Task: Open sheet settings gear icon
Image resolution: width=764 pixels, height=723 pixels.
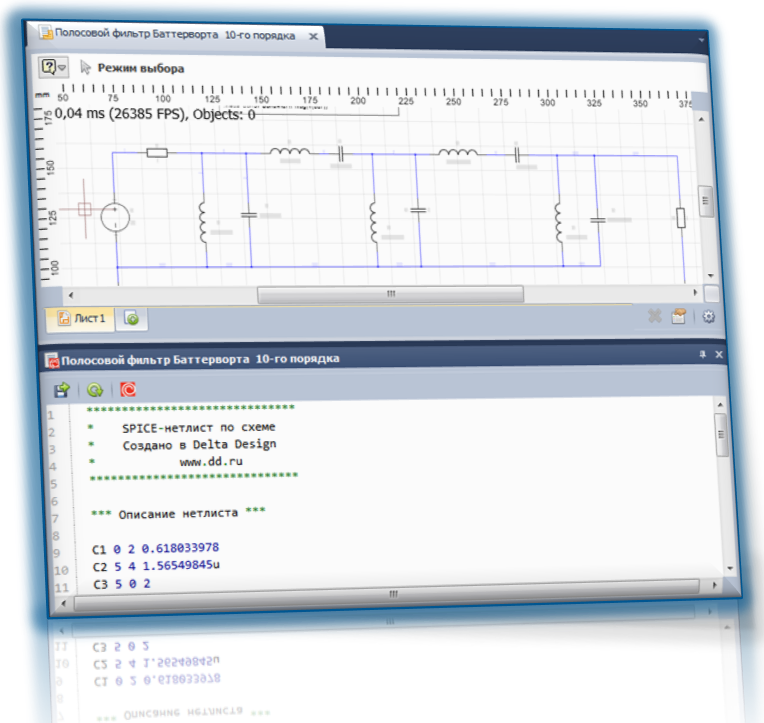Action: [x=708, y=317]
